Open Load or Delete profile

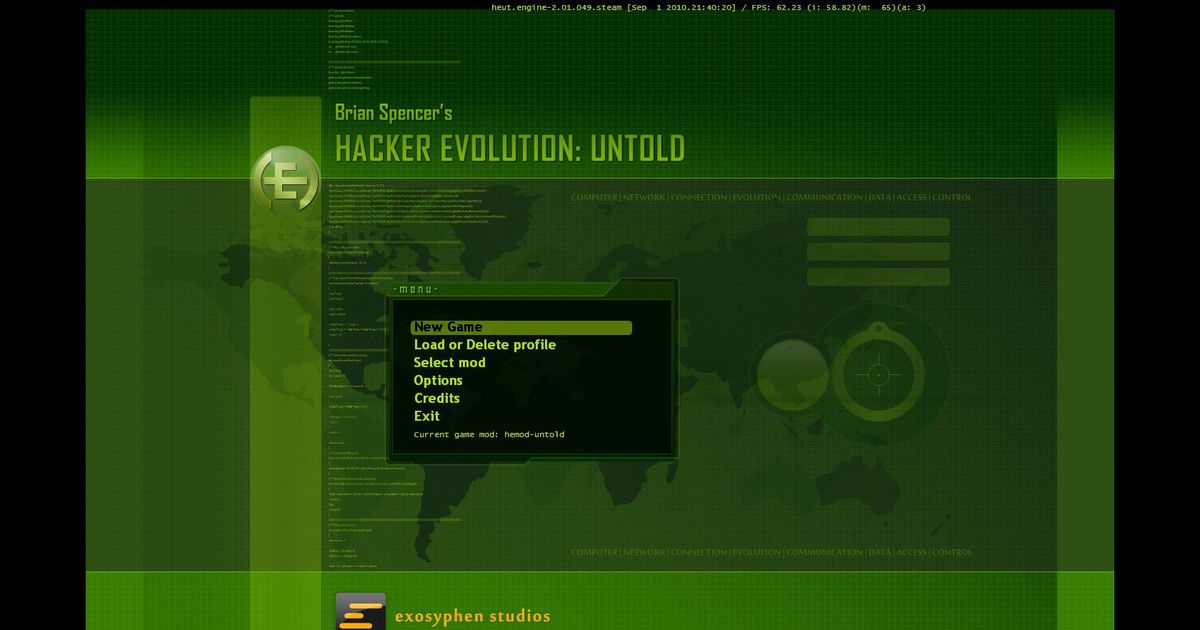pos(485,345)
